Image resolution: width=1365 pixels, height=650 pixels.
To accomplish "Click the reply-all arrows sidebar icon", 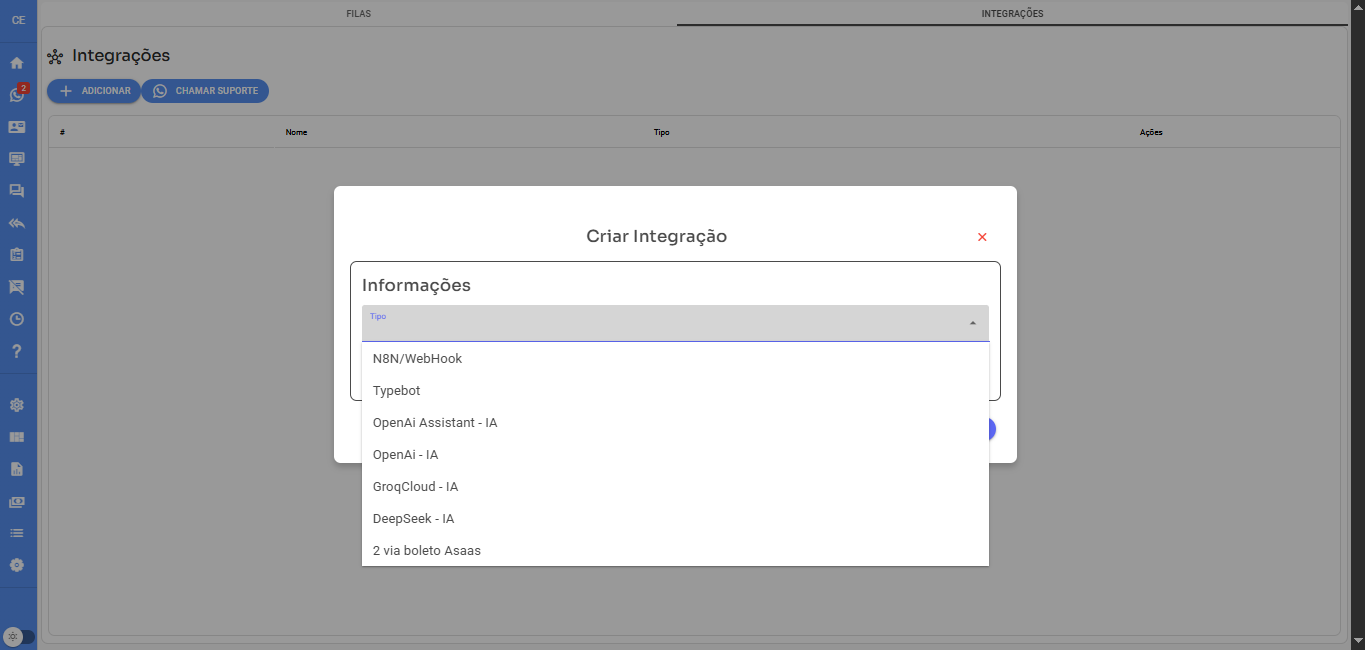I will click(x=17, y=223).
